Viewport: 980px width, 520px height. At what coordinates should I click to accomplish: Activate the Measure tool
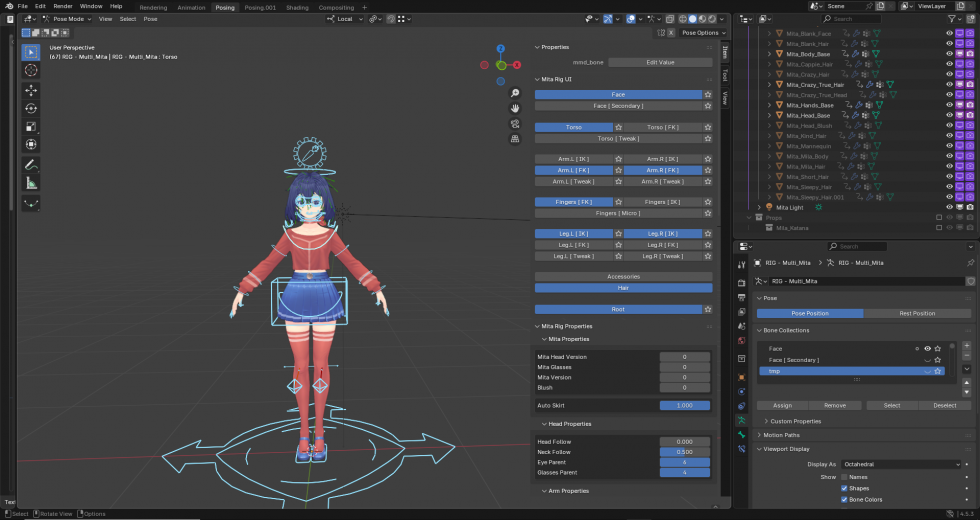pos(31,183)
